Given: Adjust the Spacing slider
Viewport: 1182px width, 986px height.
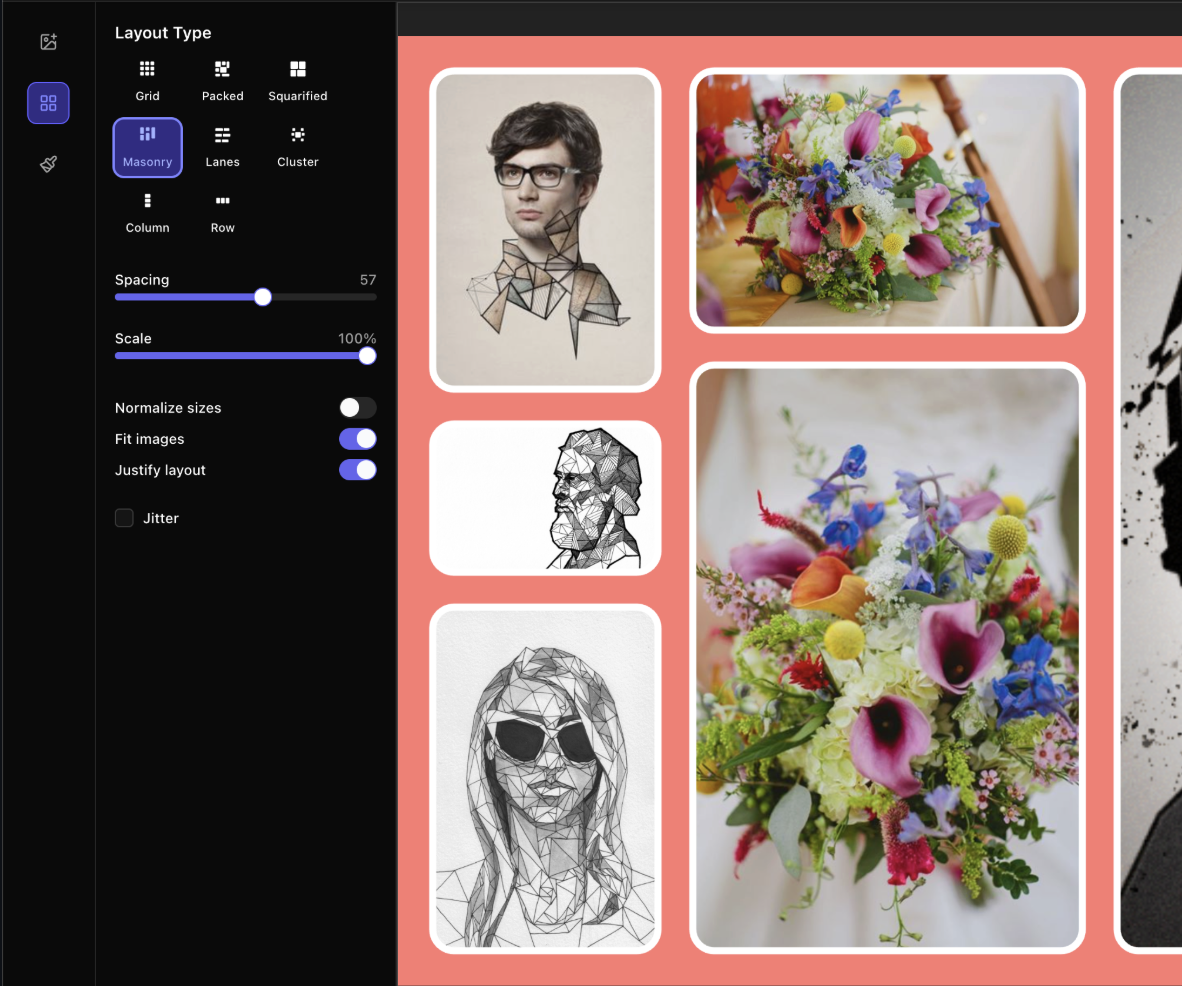Looking at the screenshot, I should pos(262,297).
